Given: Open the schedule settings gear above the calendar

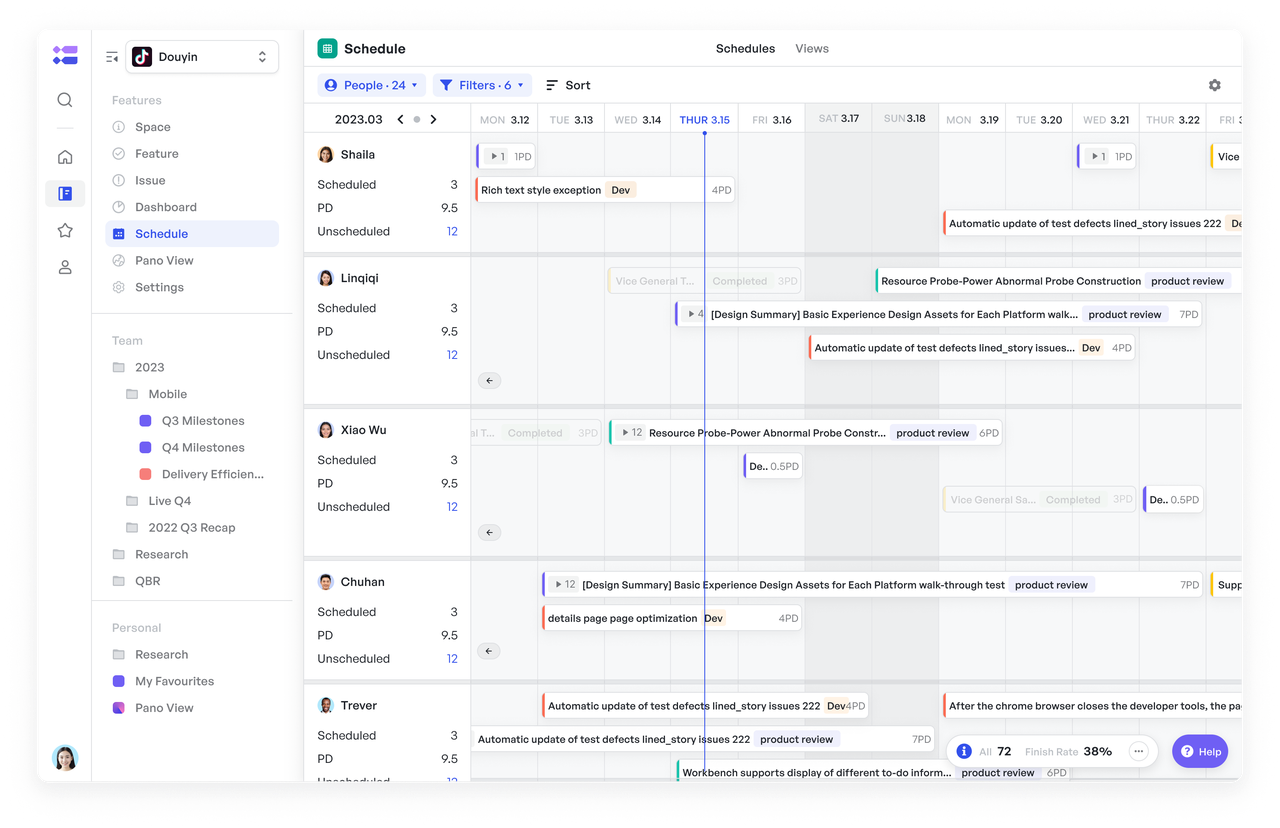Looking at the screenshot, I should pos(1214,85).
